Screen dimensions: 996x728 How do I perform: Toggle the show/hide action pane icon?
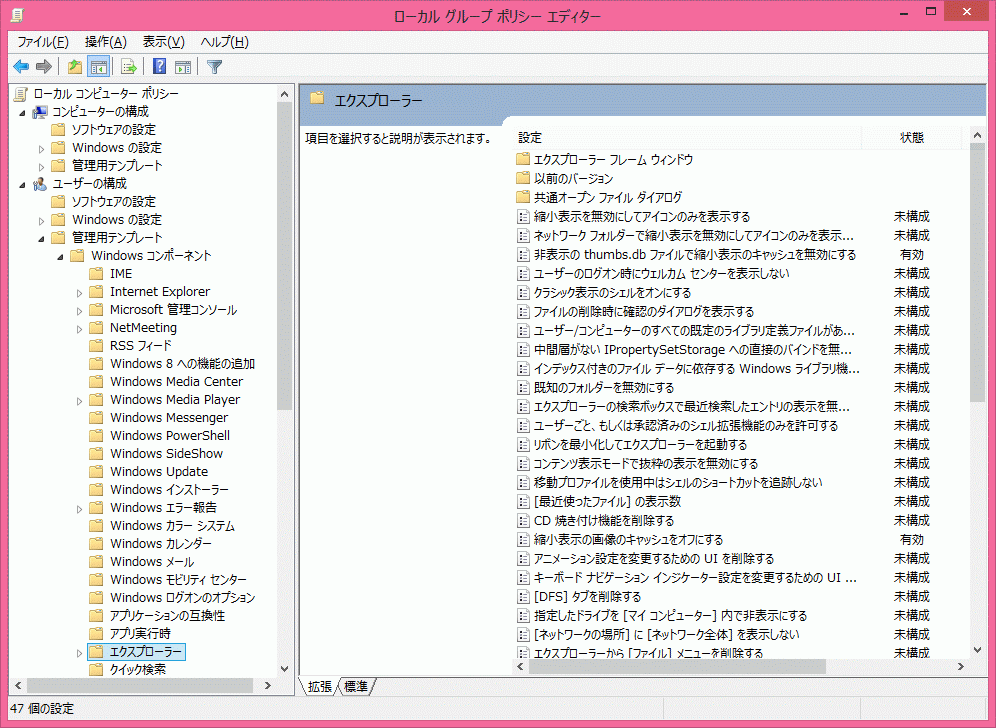pos(183,66)
